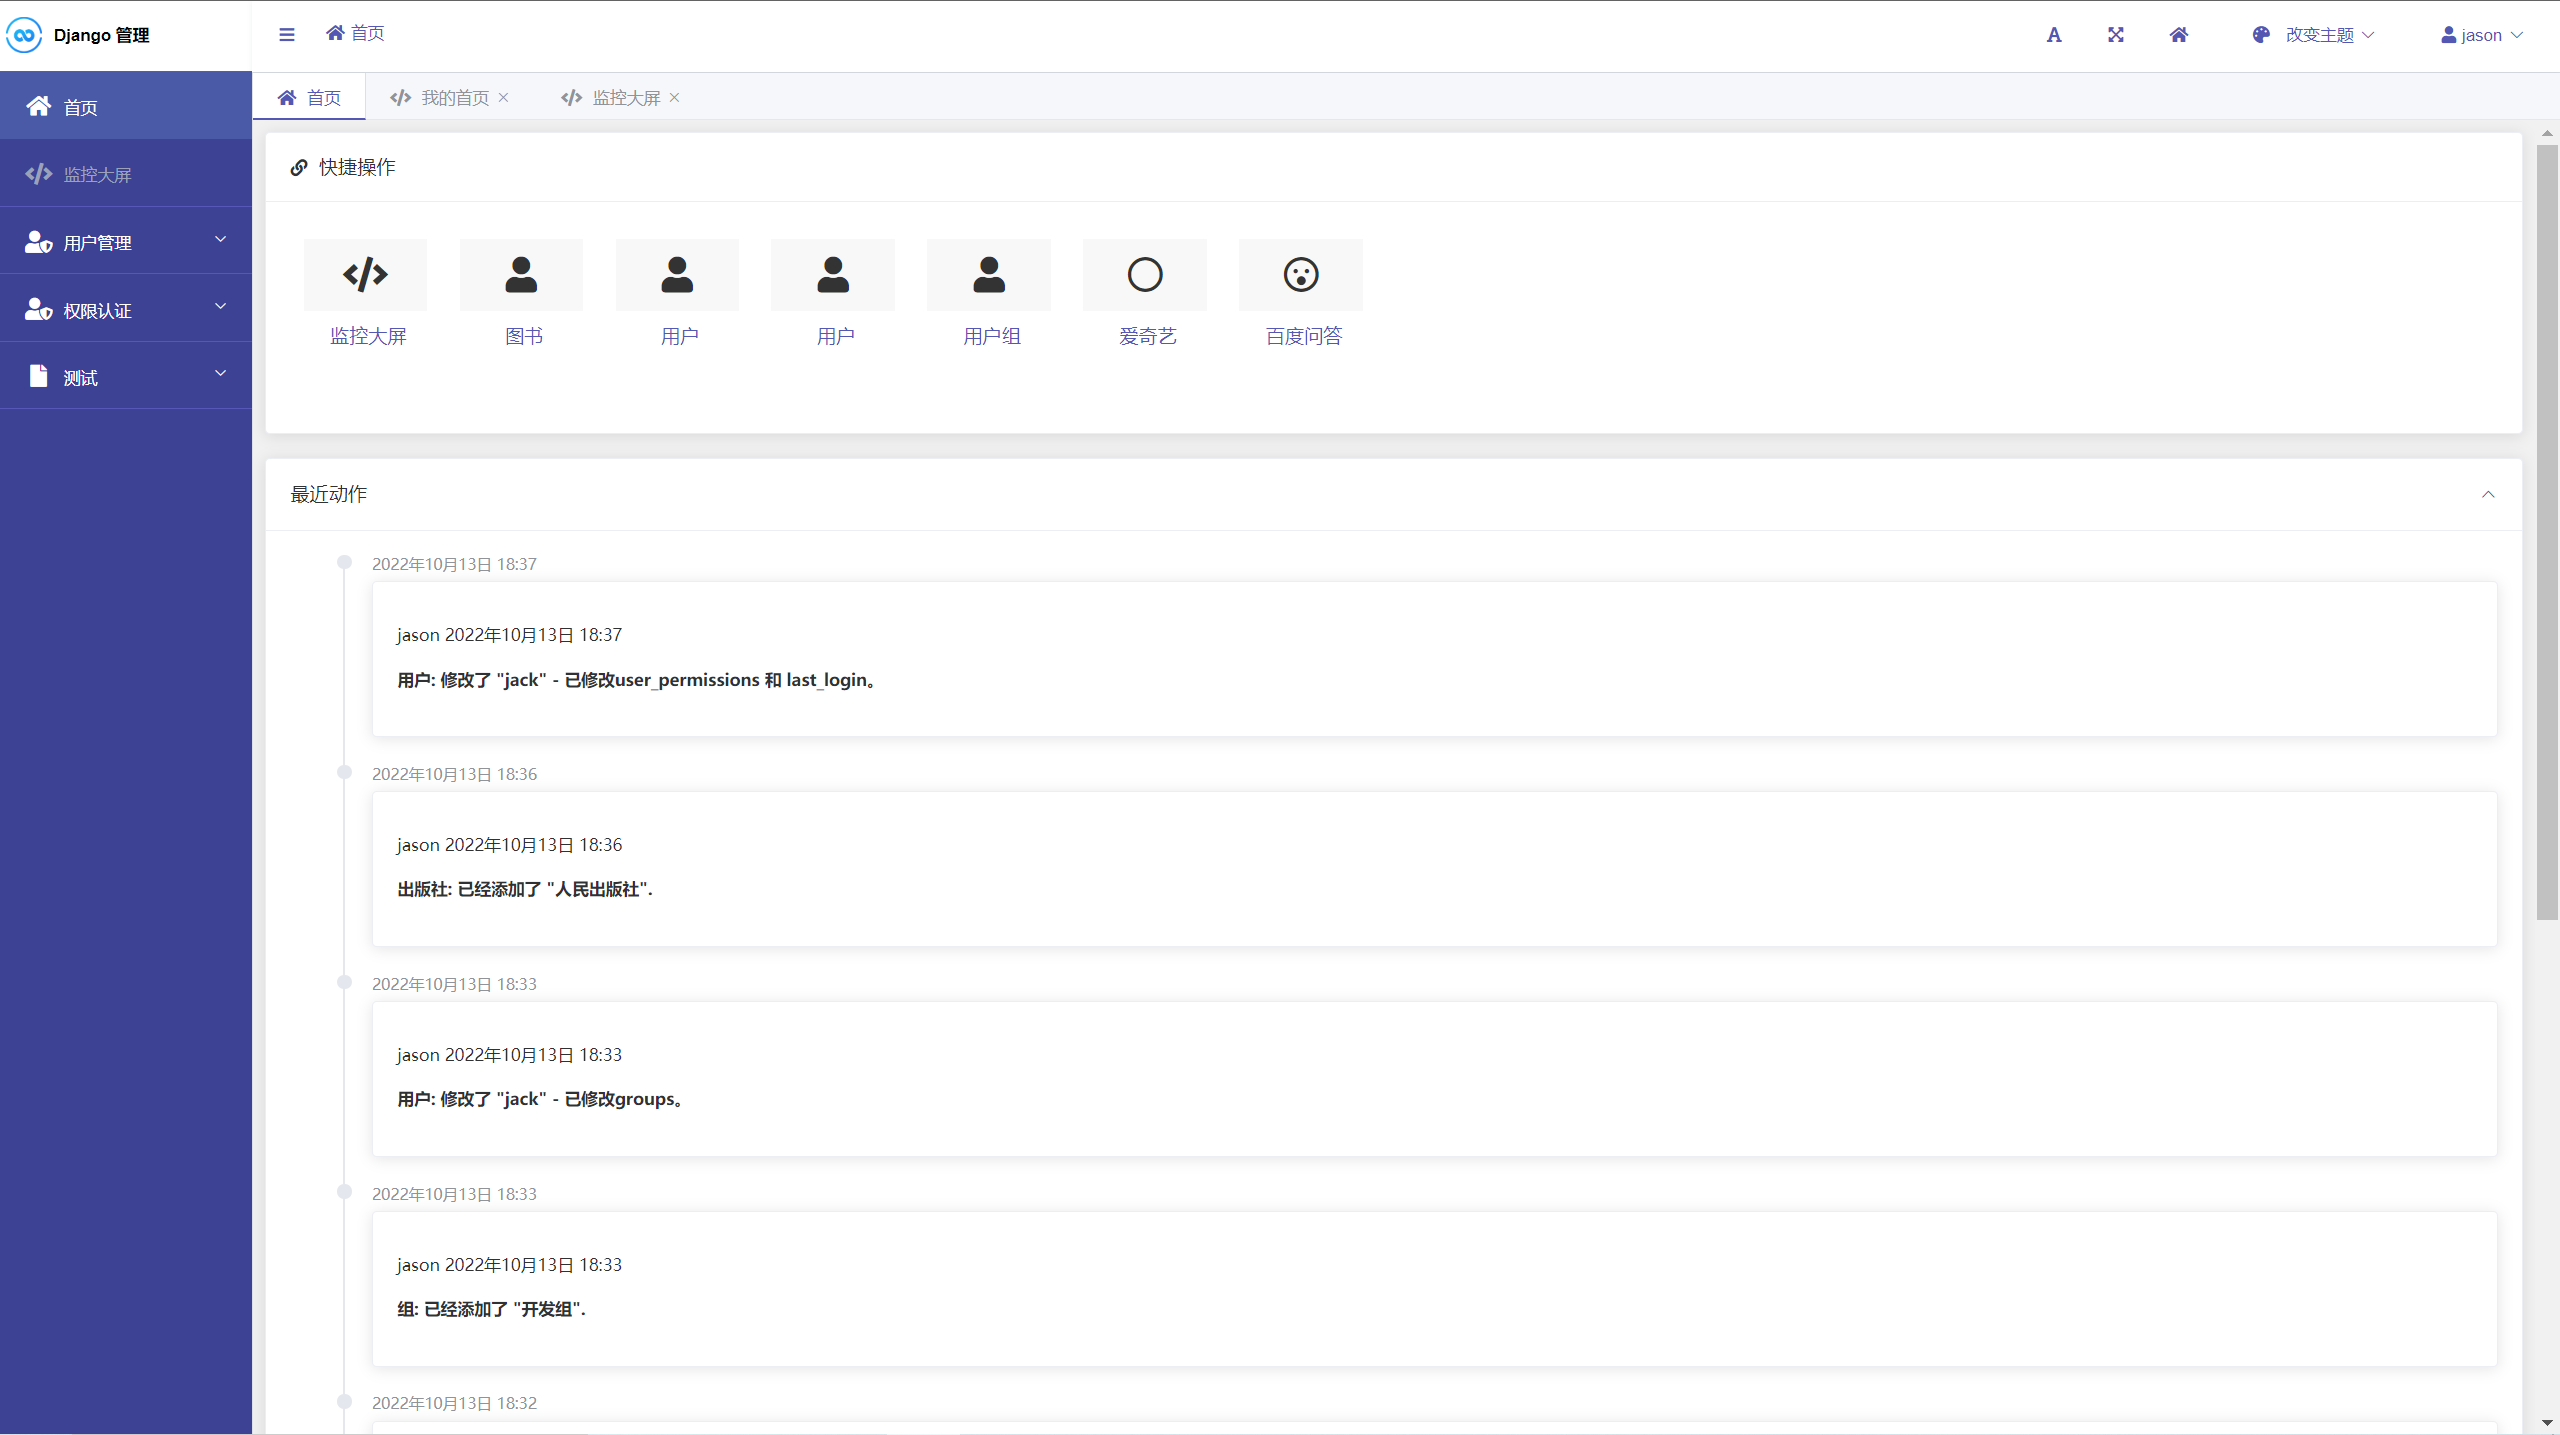2560x1435 pixels.
Task: Toggle fullscreen with the expand icon
Action: (x=2116, y=35)
